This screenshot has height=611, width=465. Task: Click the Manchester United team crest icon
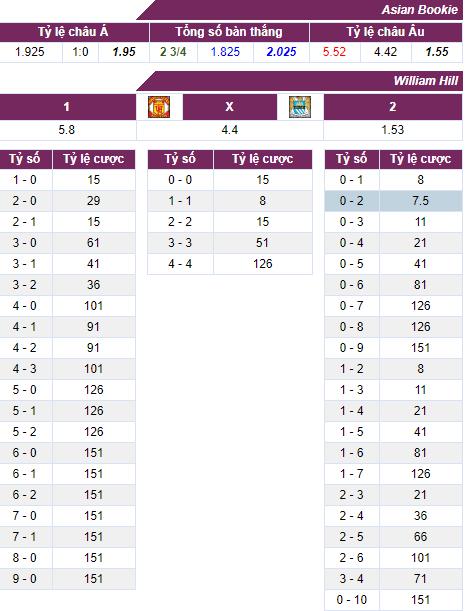(x=159, y=107)
